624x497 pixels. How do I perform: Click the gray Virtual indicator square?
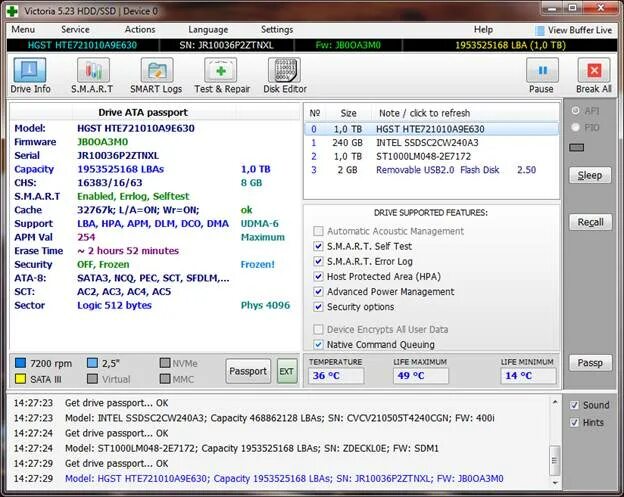92,379
